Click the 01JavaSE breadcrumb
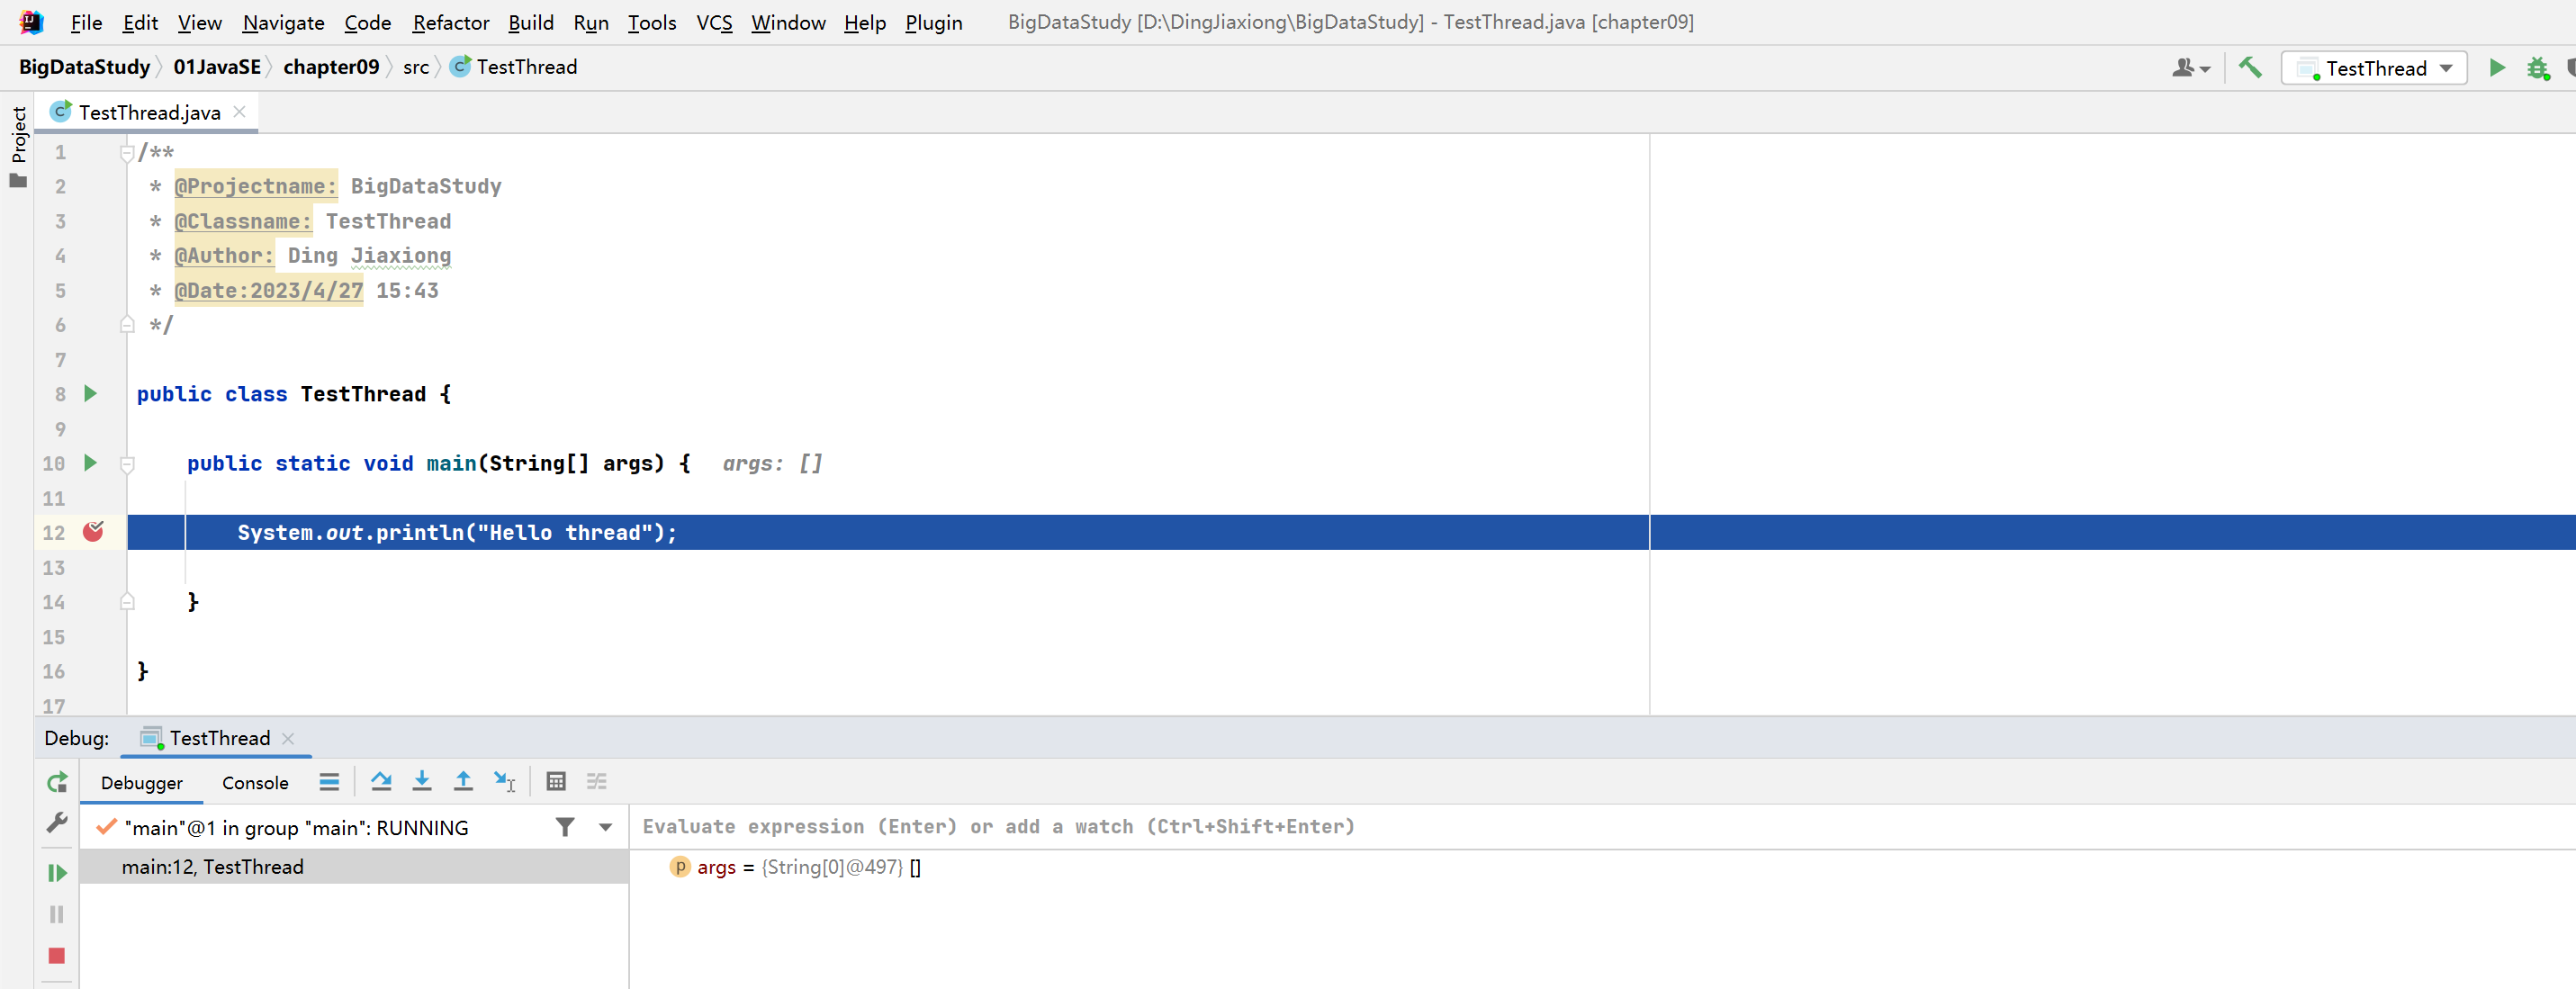The width and height of the screenshot is (2576, 989). tap(217, 67)
